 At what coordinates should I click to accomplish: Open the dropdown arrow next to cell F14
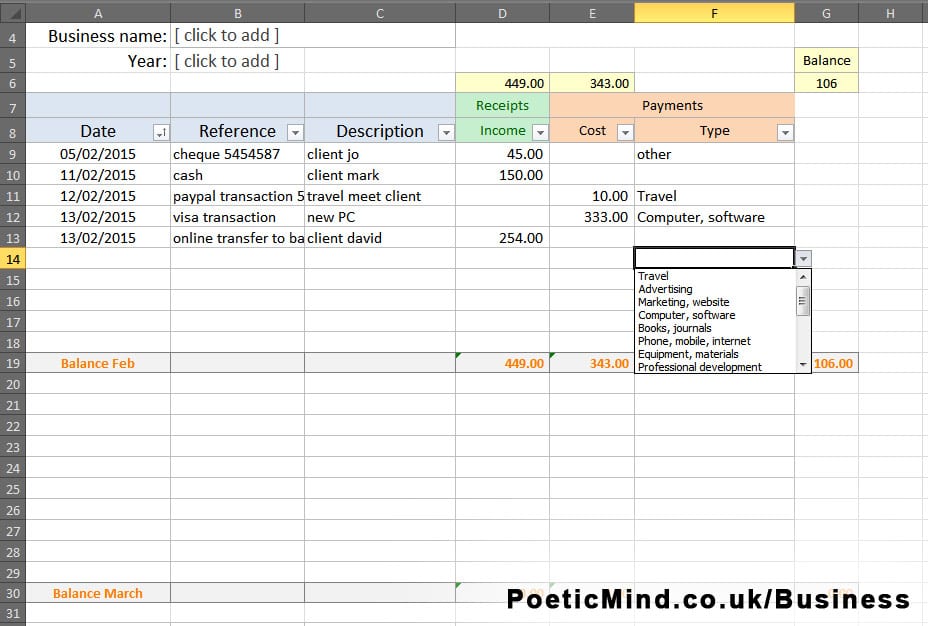[803, 257]
